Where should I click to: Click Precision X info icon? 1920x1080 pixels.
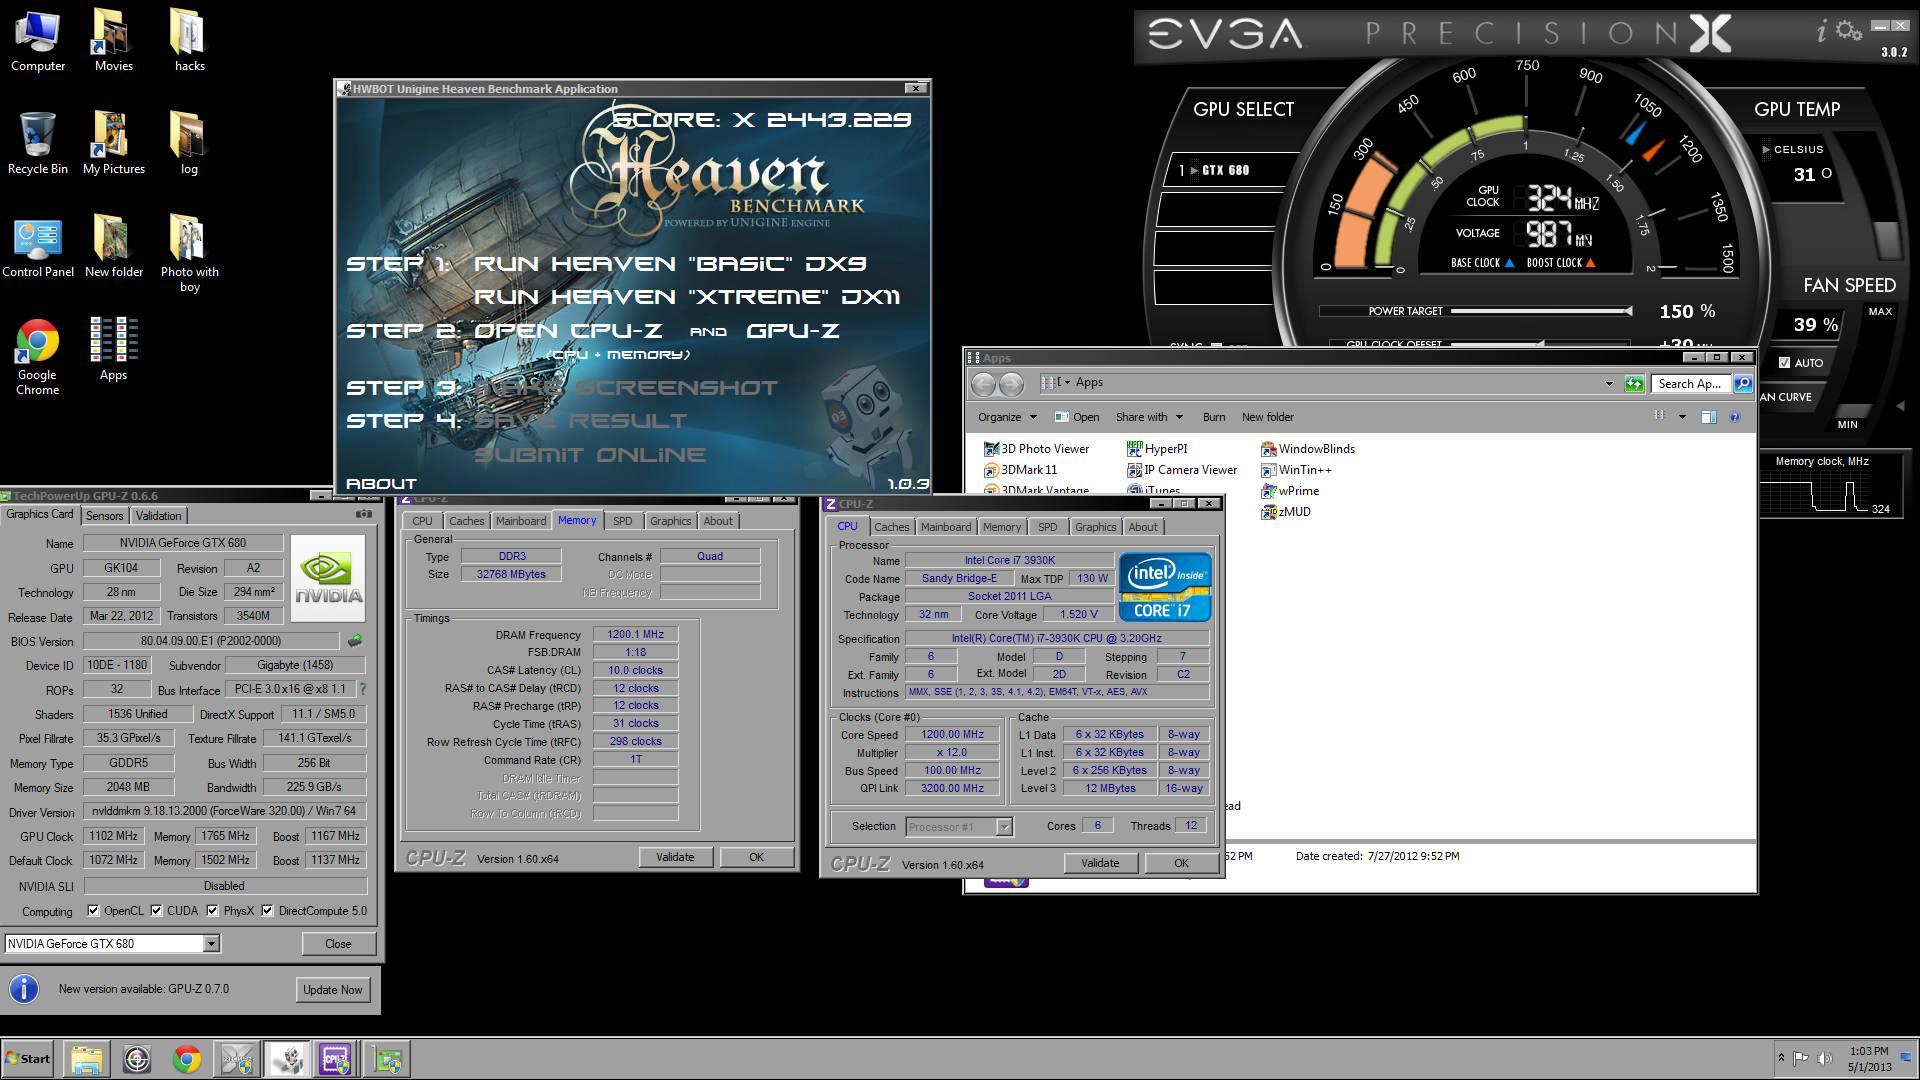[1822, 32]
